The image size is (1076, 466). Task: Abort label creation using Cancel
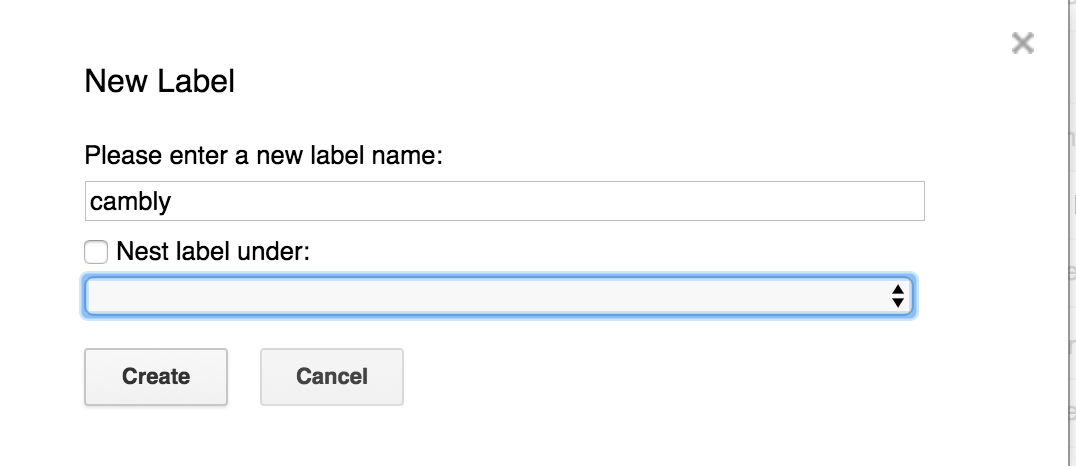point(331,377)
